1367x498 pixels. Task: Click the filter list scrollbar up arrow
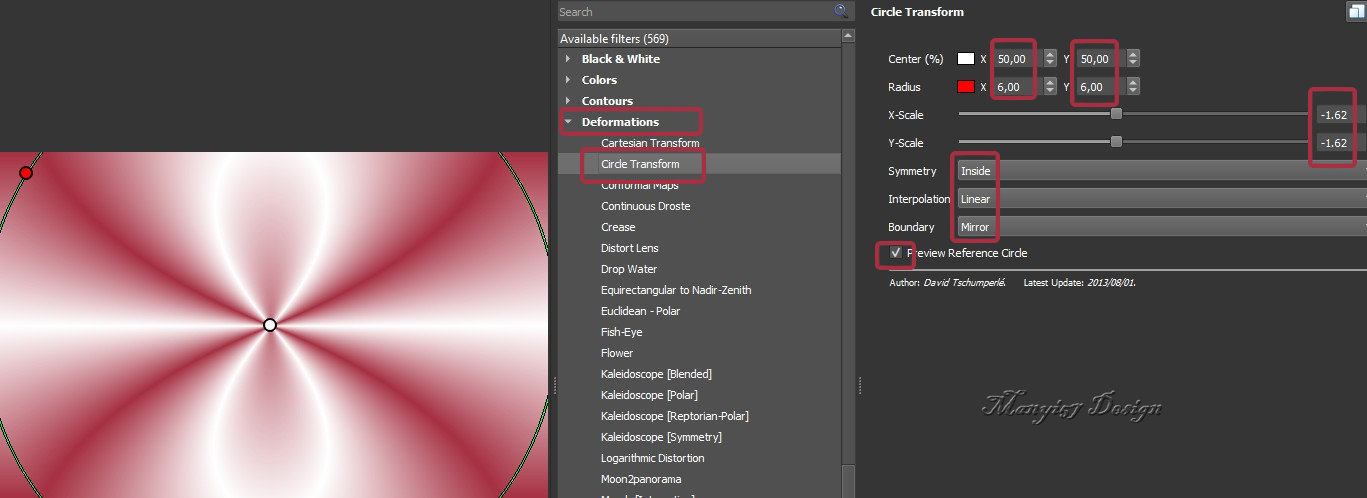(848, 35)
